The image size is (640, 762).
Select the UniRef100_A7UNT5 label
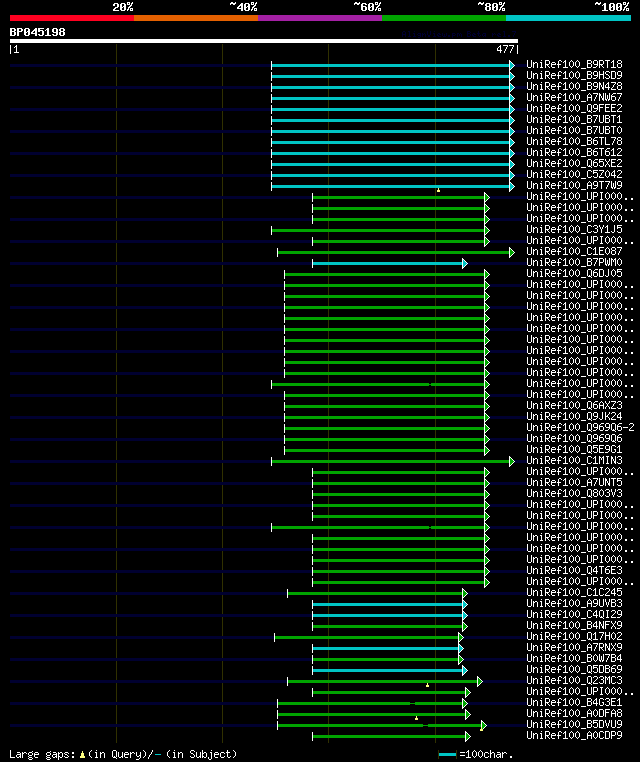[x=574, y=482]
